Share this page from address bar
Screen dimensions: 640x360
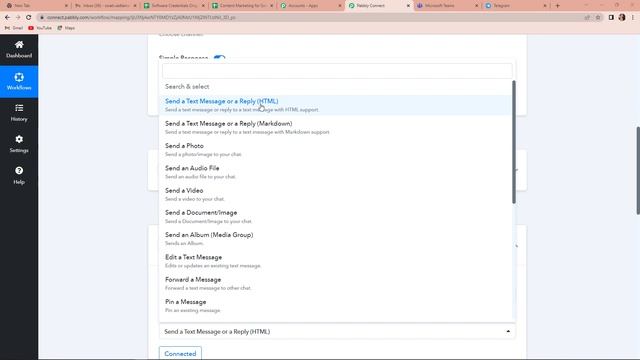coord(587,18)
